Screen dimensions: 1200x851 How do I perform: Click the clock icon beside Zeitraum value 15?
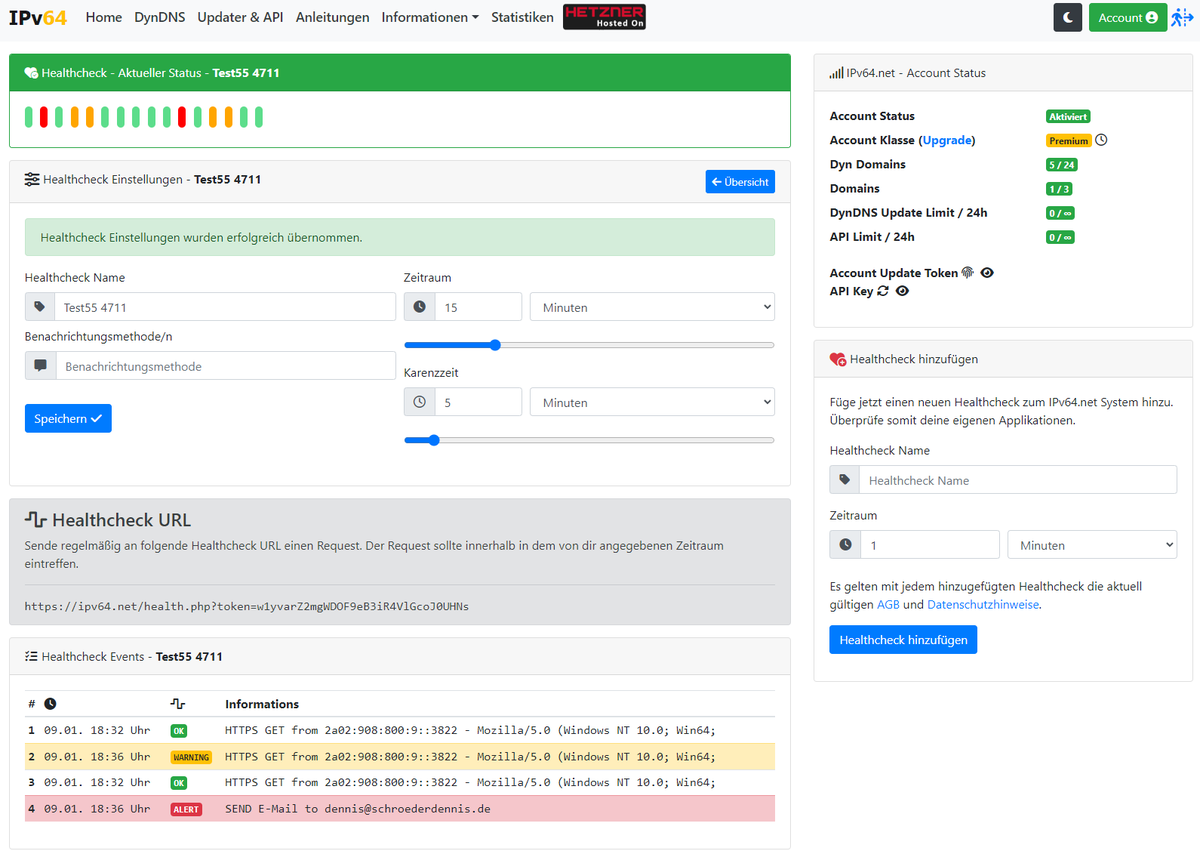point(419,307)
